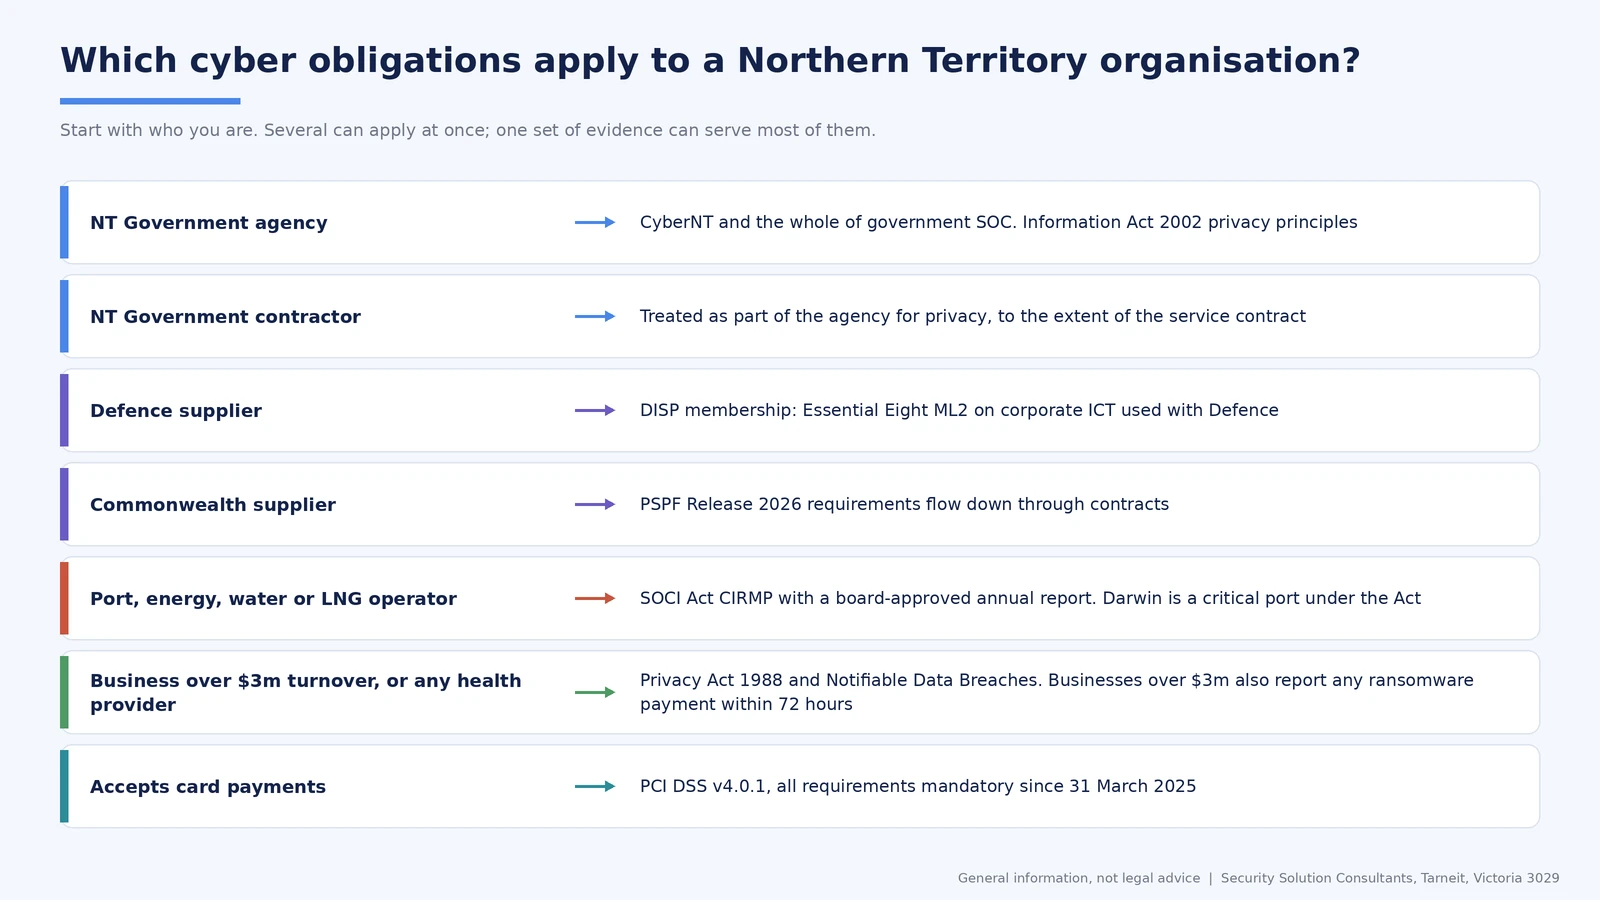The image size is (1600, 900).
Task: Click the slide title about cyber obligations
Action: tap(710, 61)
